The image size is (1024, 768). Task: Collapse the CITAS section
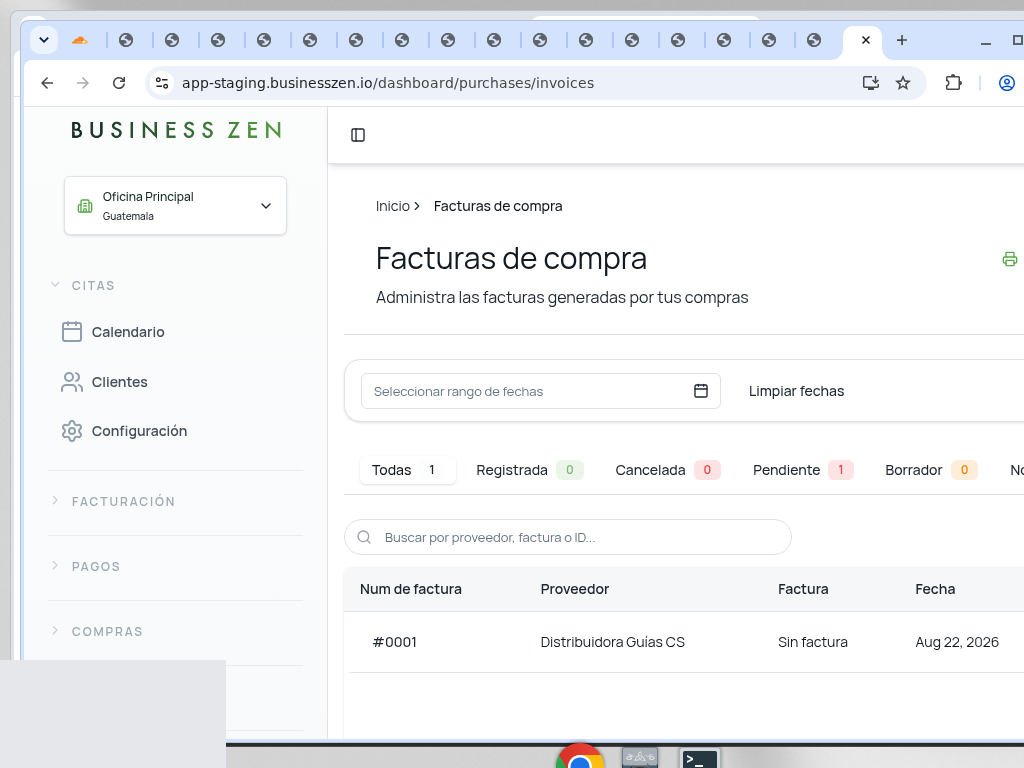(83, 285)
